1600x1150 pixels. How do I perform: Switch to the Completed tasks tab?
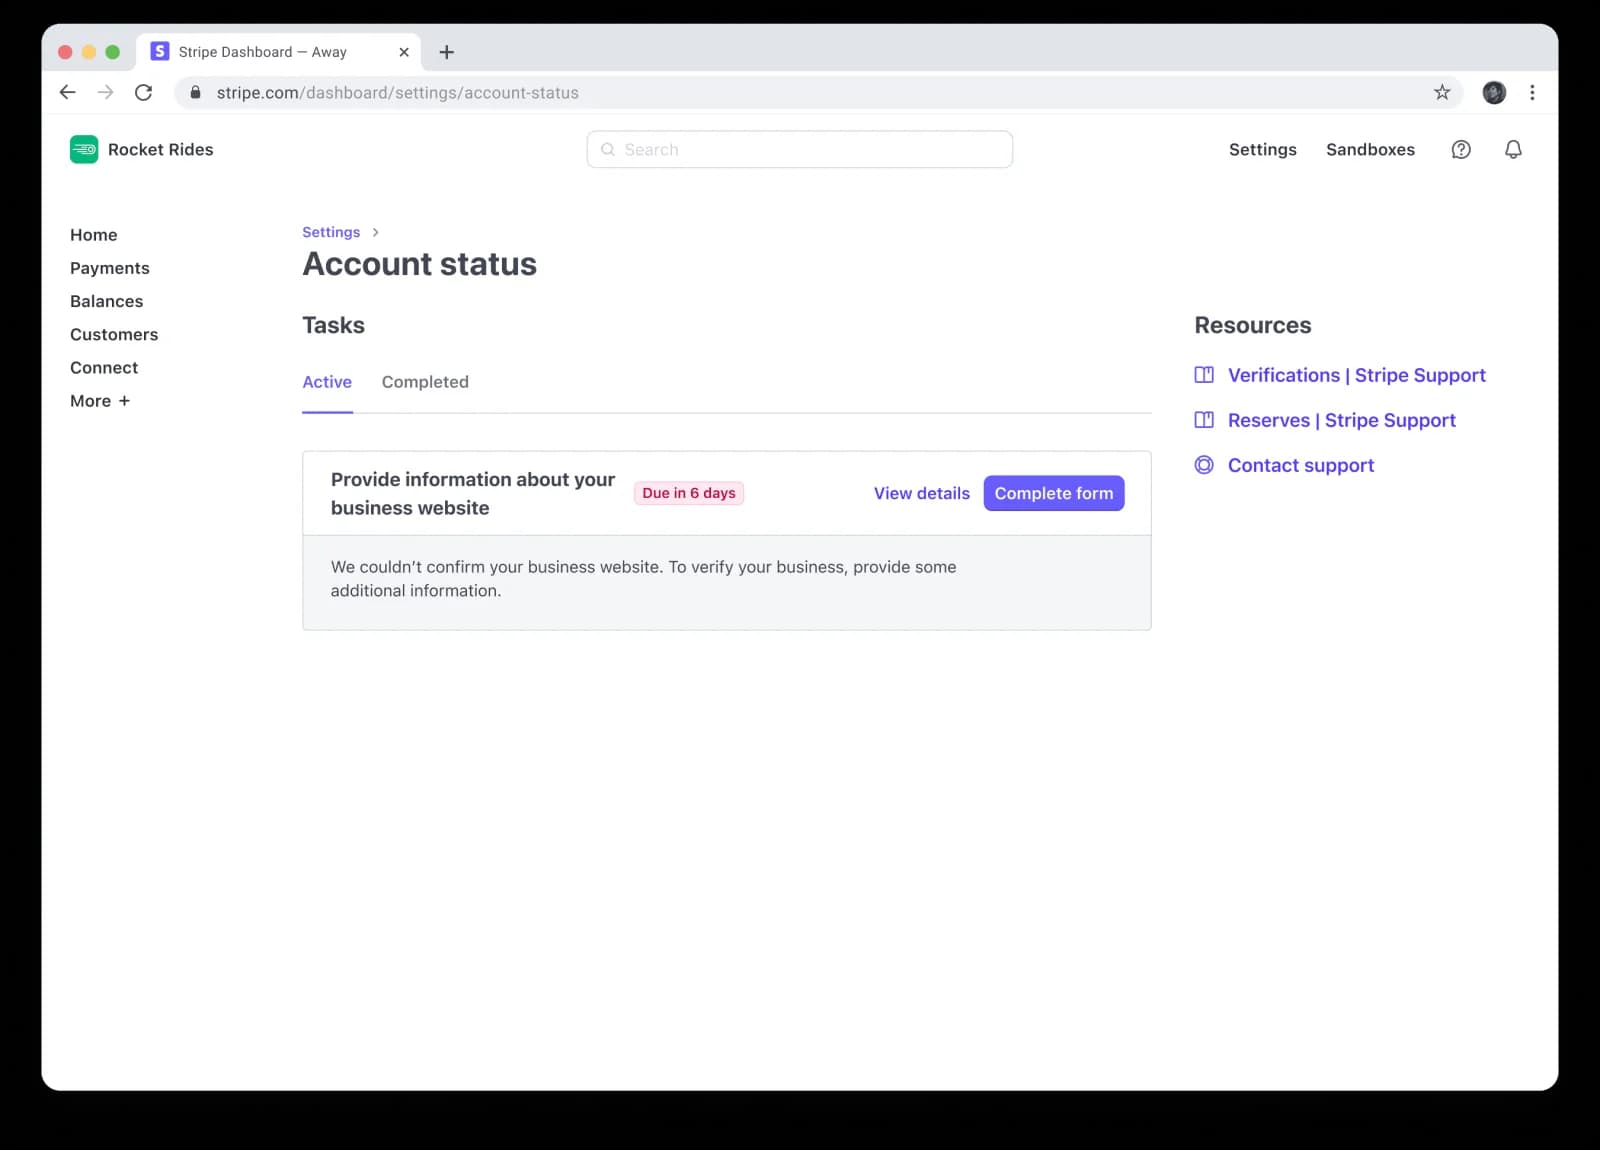(425, 382)
